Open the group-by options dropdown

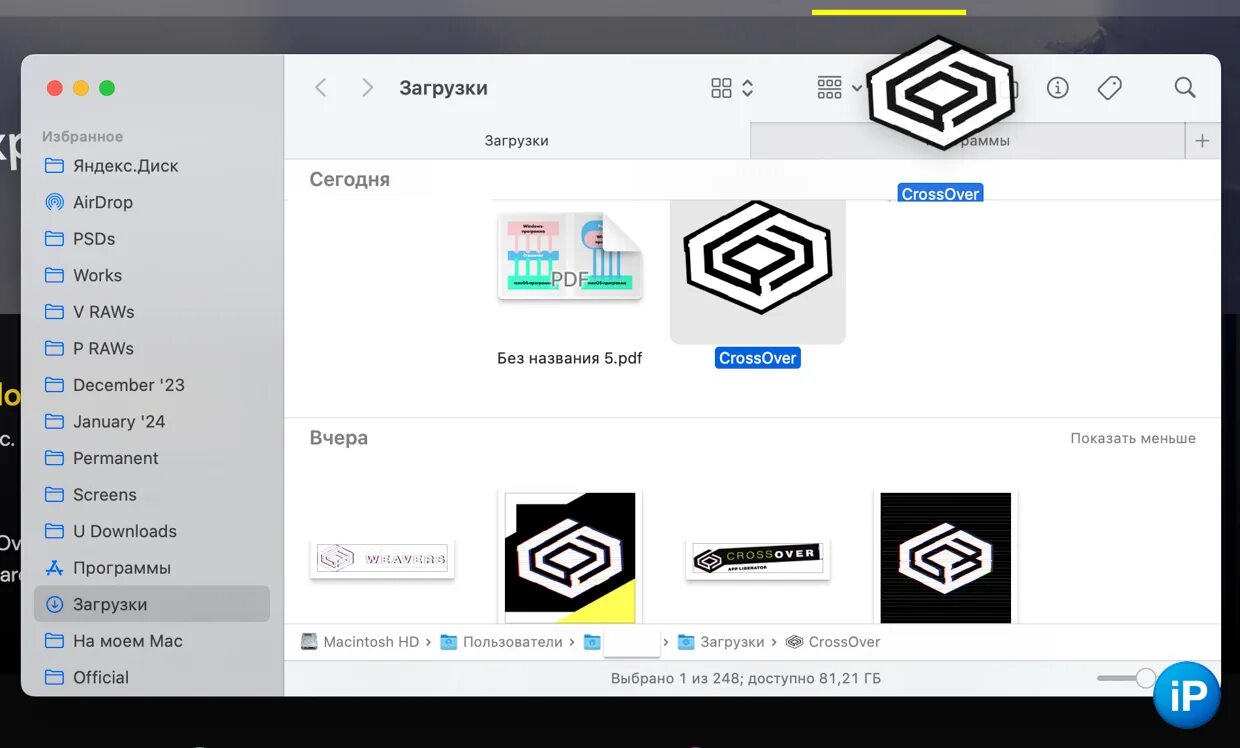(839, 88)
